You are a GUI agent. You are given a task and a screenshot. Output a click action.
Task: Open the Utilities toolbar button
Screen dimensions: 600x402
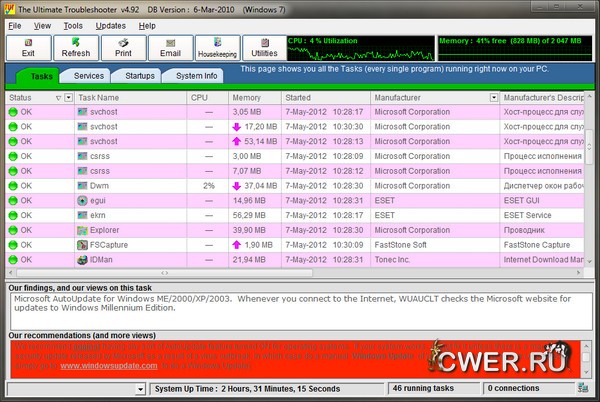[x=264, y=46]
